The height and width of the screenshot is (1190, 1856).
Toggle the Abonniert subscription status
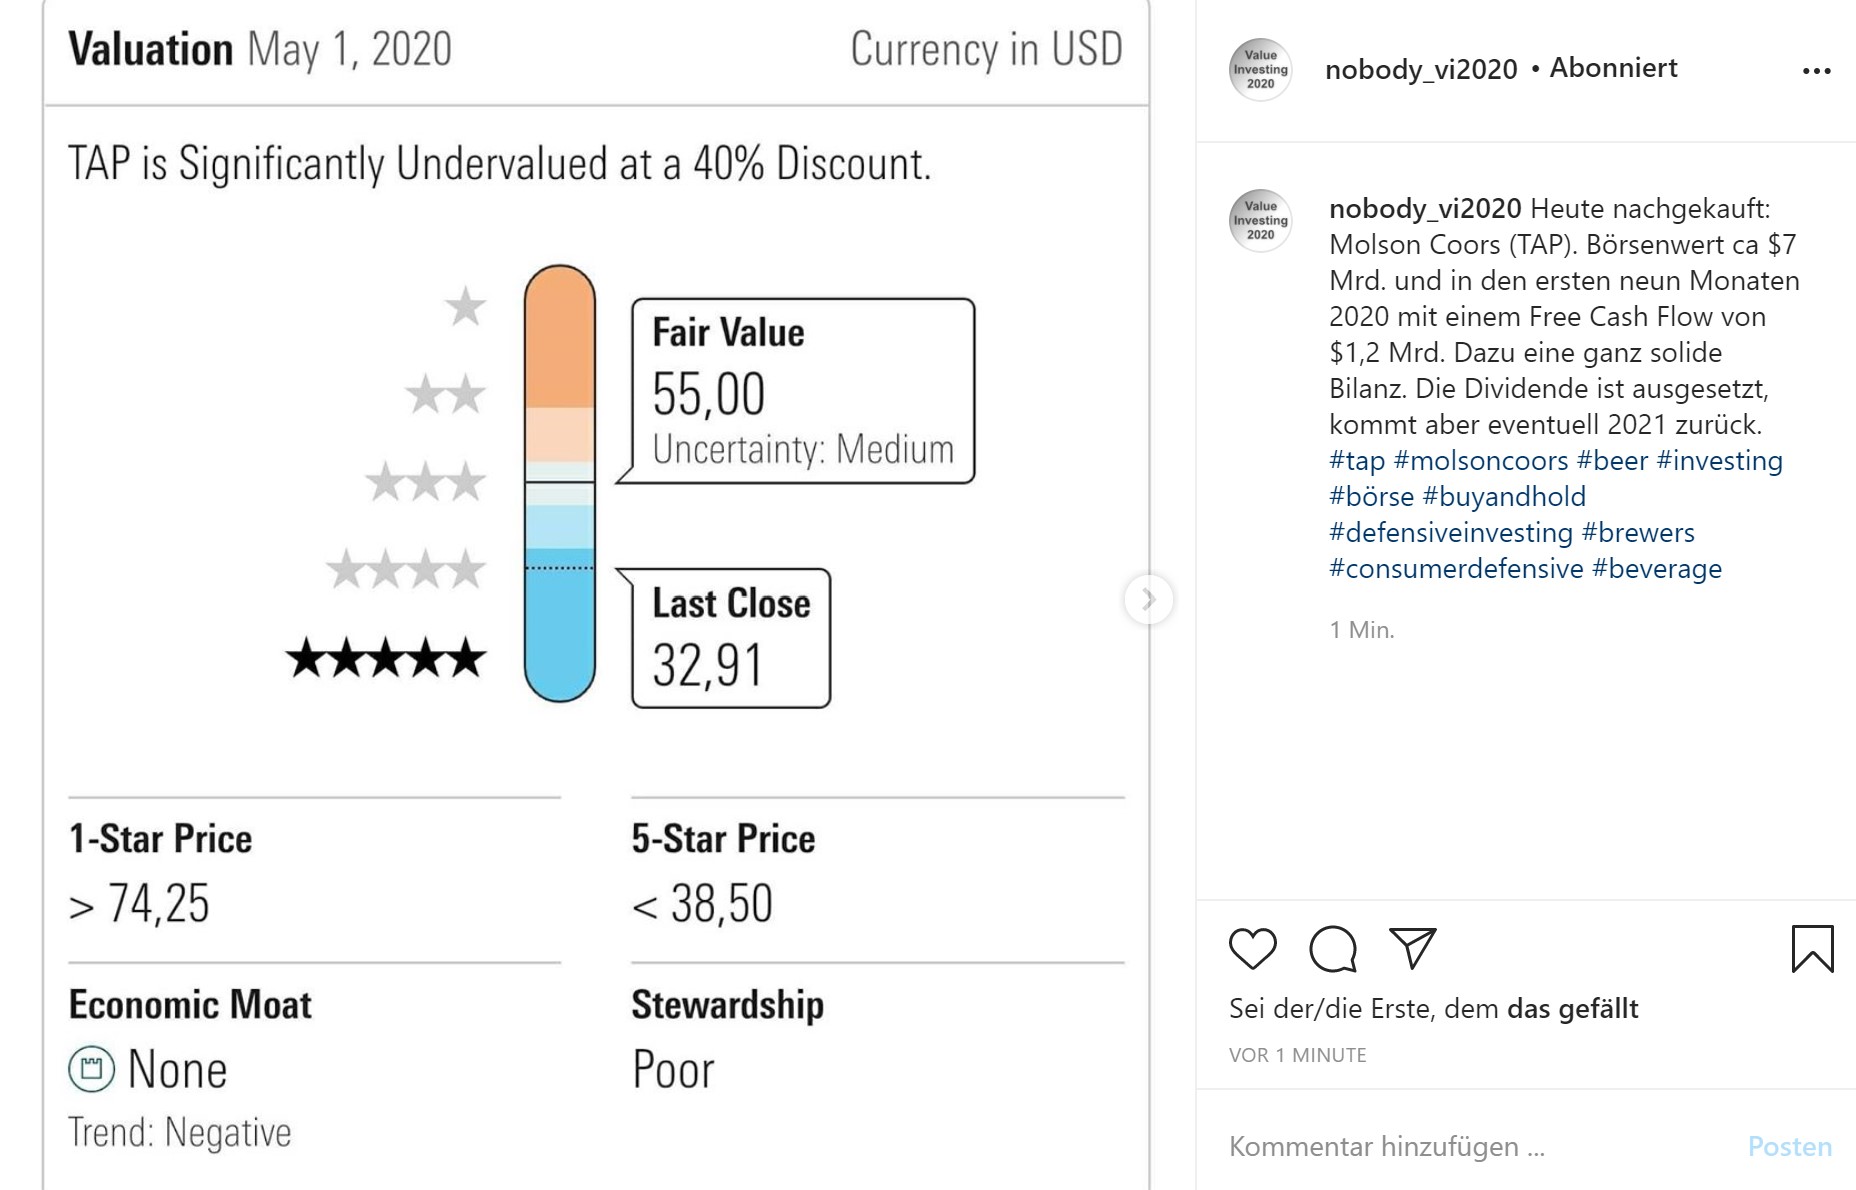click(x=1613, y=68)
